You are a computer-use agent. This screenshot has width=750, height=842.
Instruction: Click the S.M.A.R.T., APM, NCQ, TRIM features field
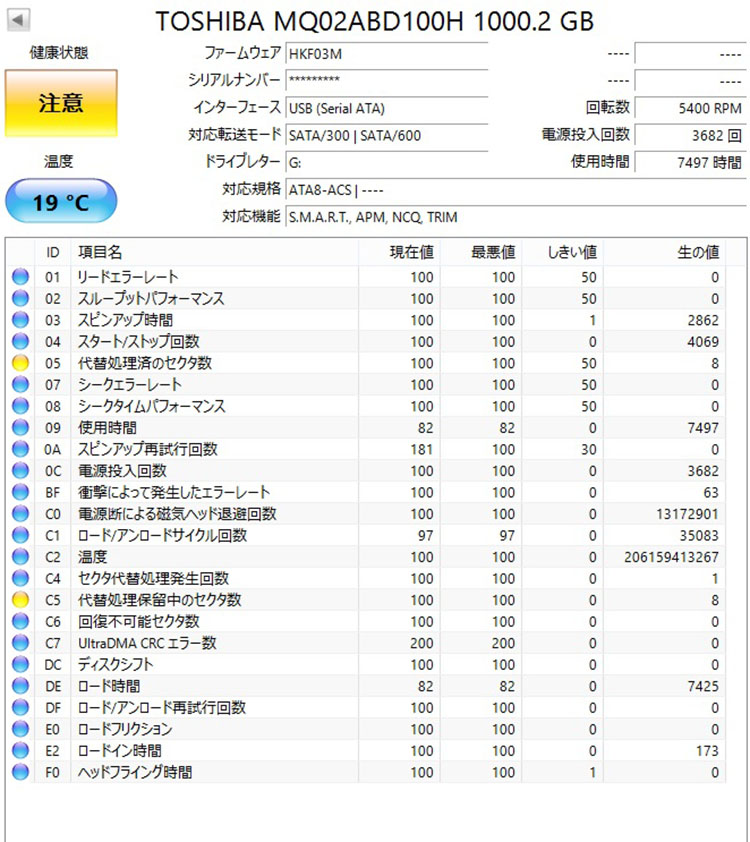tap(515, 217)
